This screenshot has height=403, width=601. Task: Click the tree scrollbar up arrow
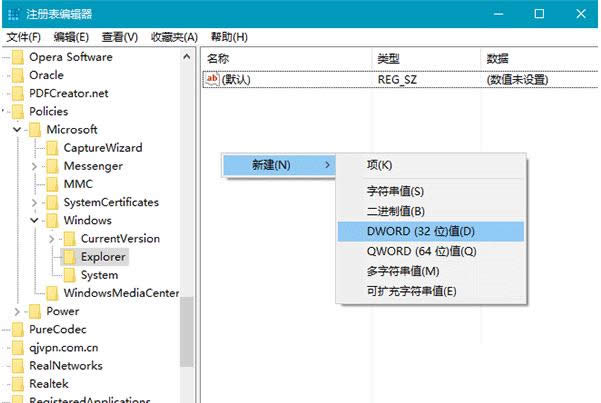point(187,57)
